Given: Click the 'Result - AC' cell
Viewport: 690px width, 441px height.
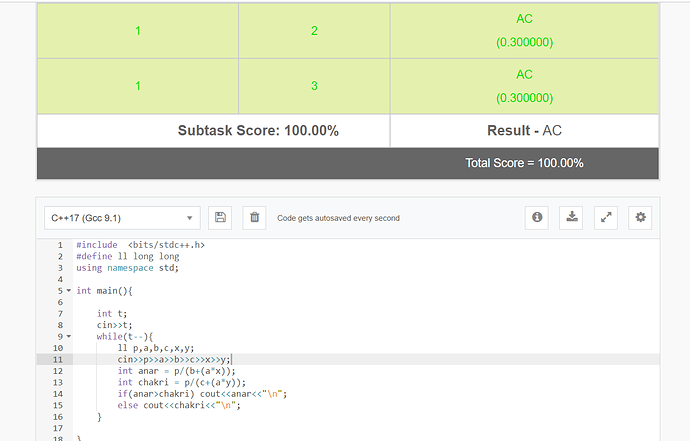Looking at the screenshot, I should click(525, 131).
